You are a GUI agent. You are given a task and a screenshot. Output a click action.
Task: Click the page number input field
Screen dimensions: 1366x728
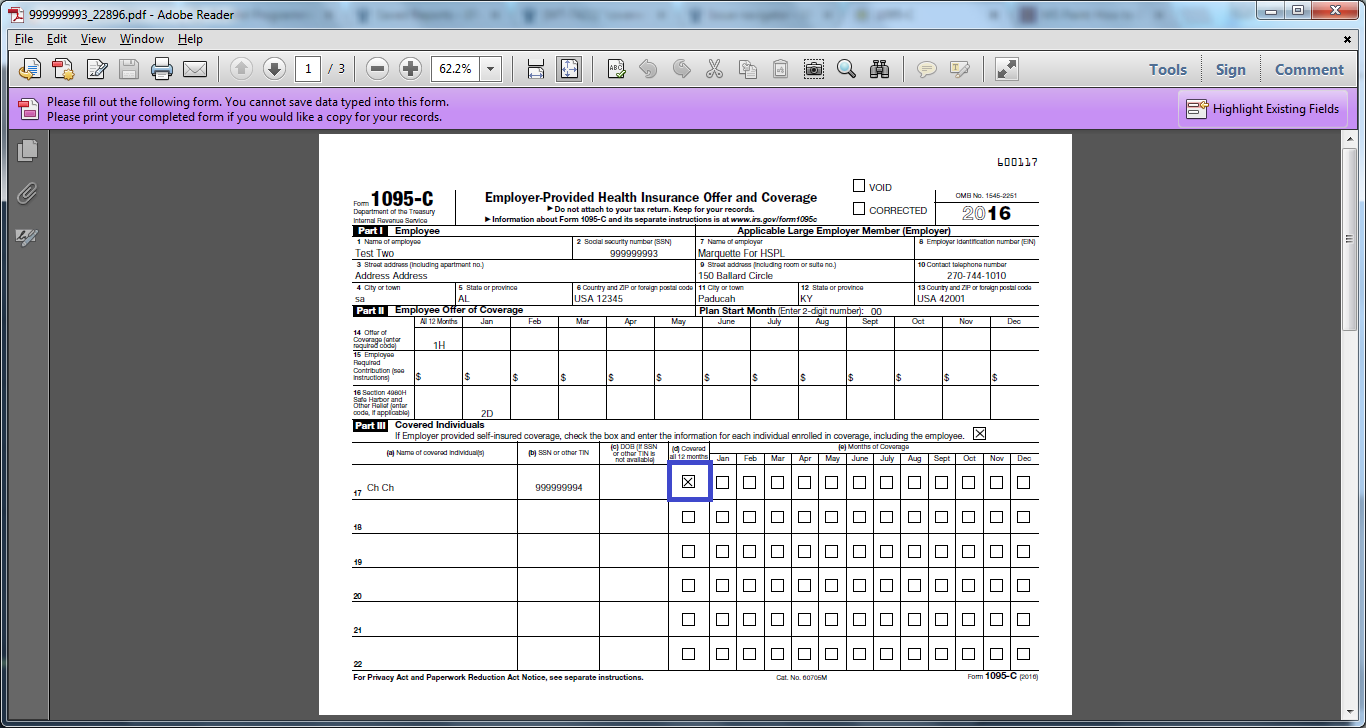(308, 69)
